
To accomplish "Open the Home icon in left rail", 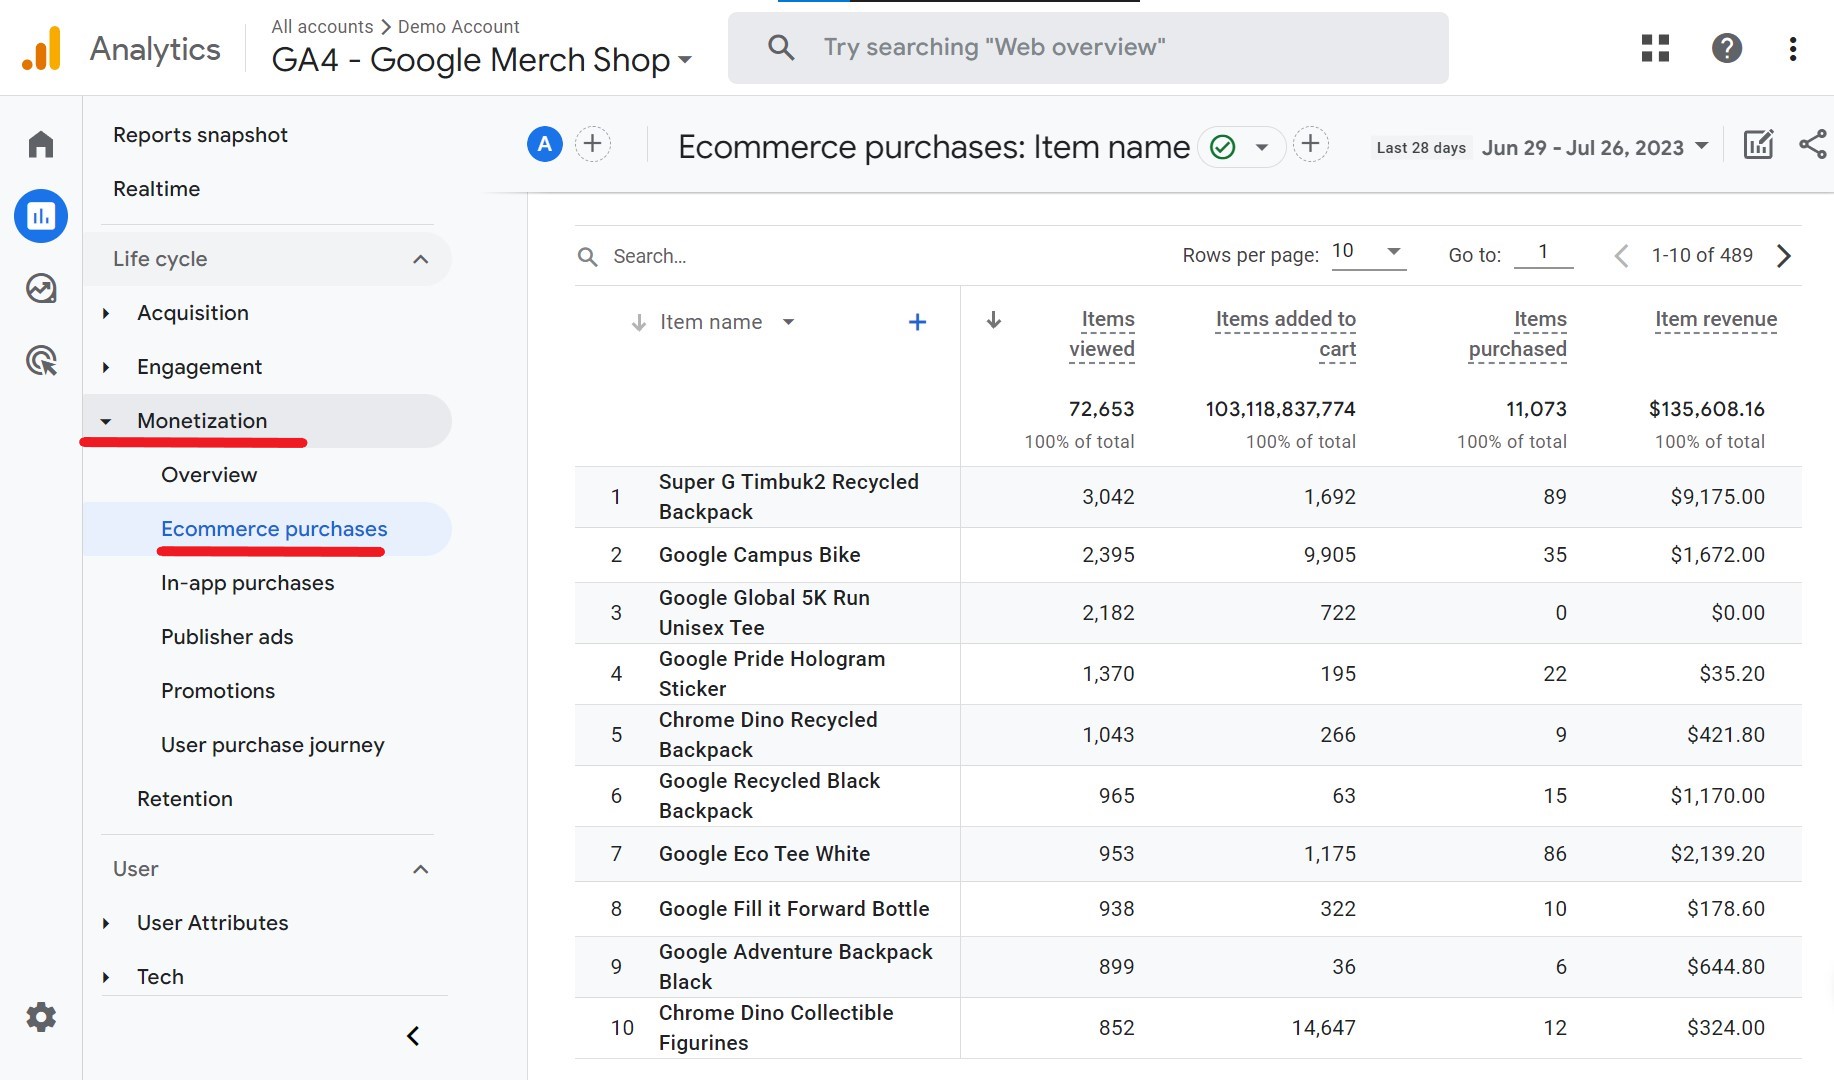I will tap(41, 145).
